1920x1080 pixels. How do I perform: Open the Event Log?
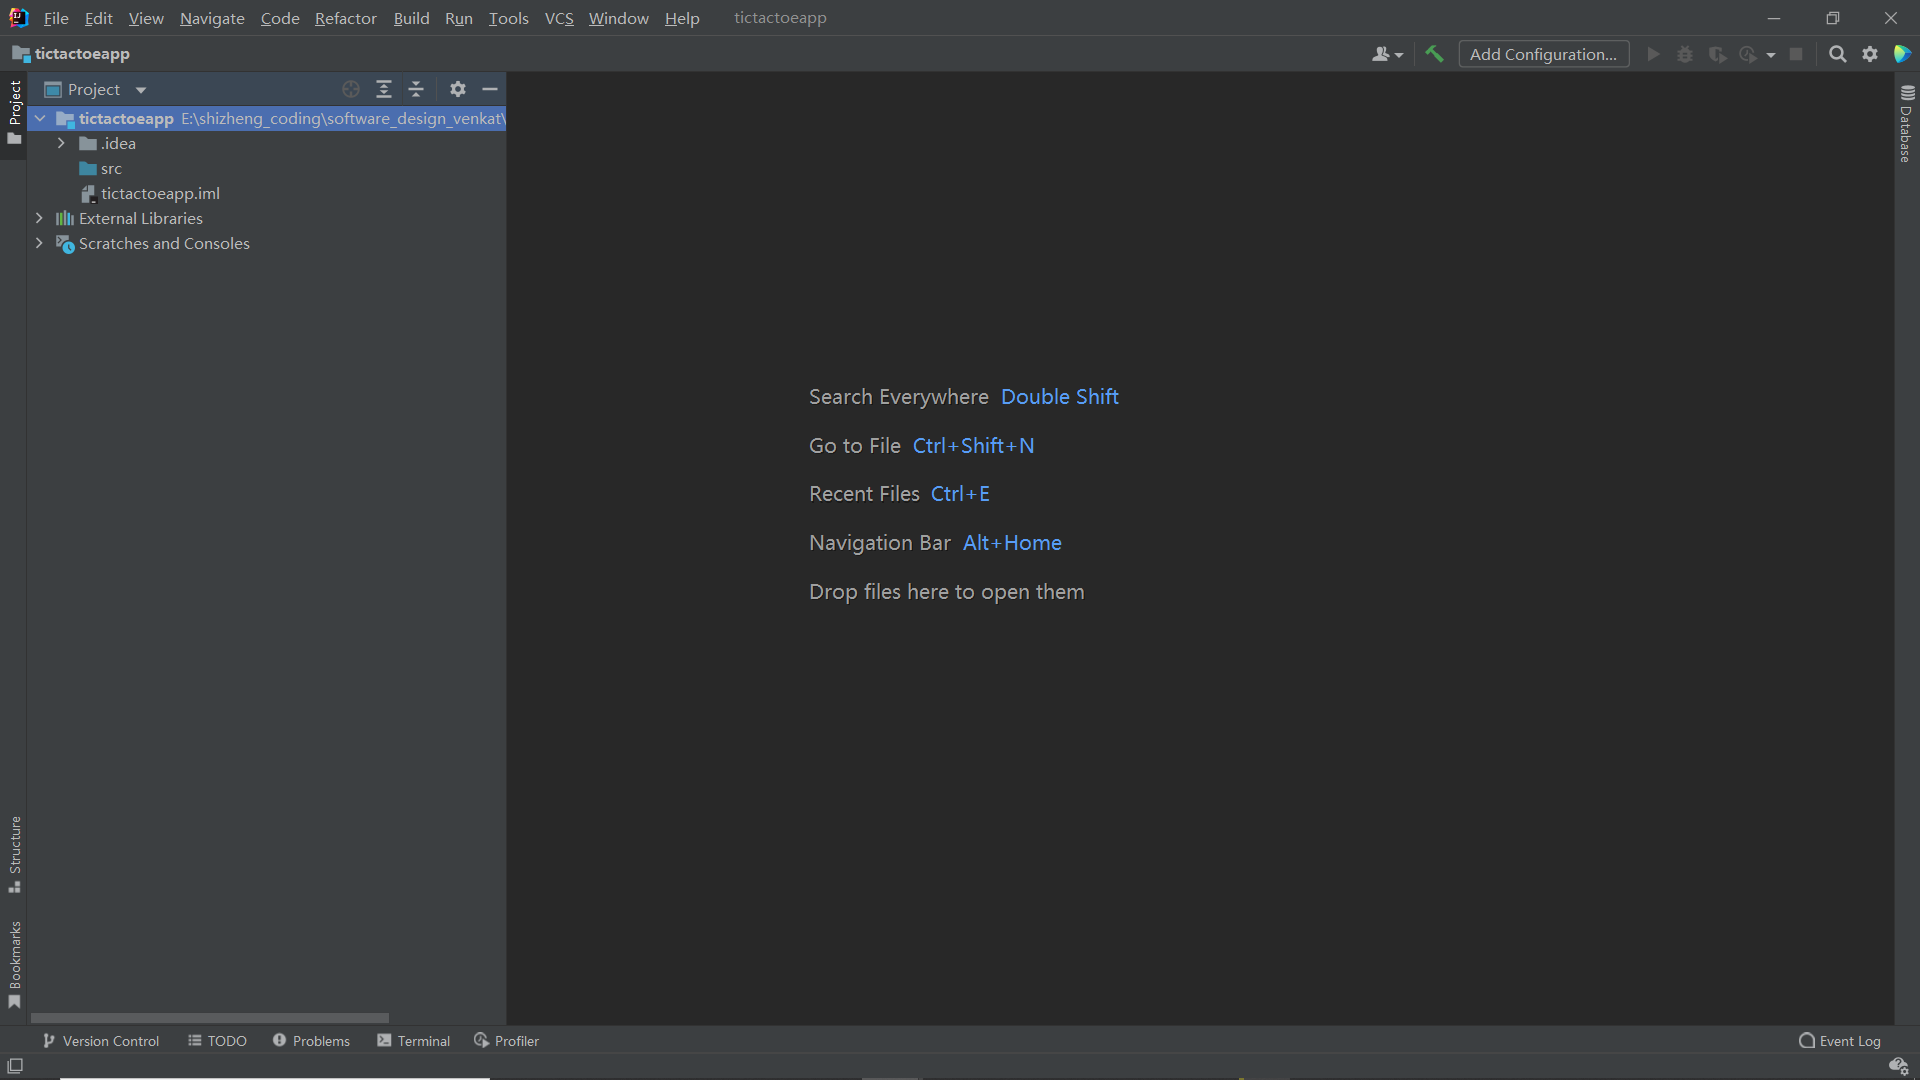pos(1840,1041)
